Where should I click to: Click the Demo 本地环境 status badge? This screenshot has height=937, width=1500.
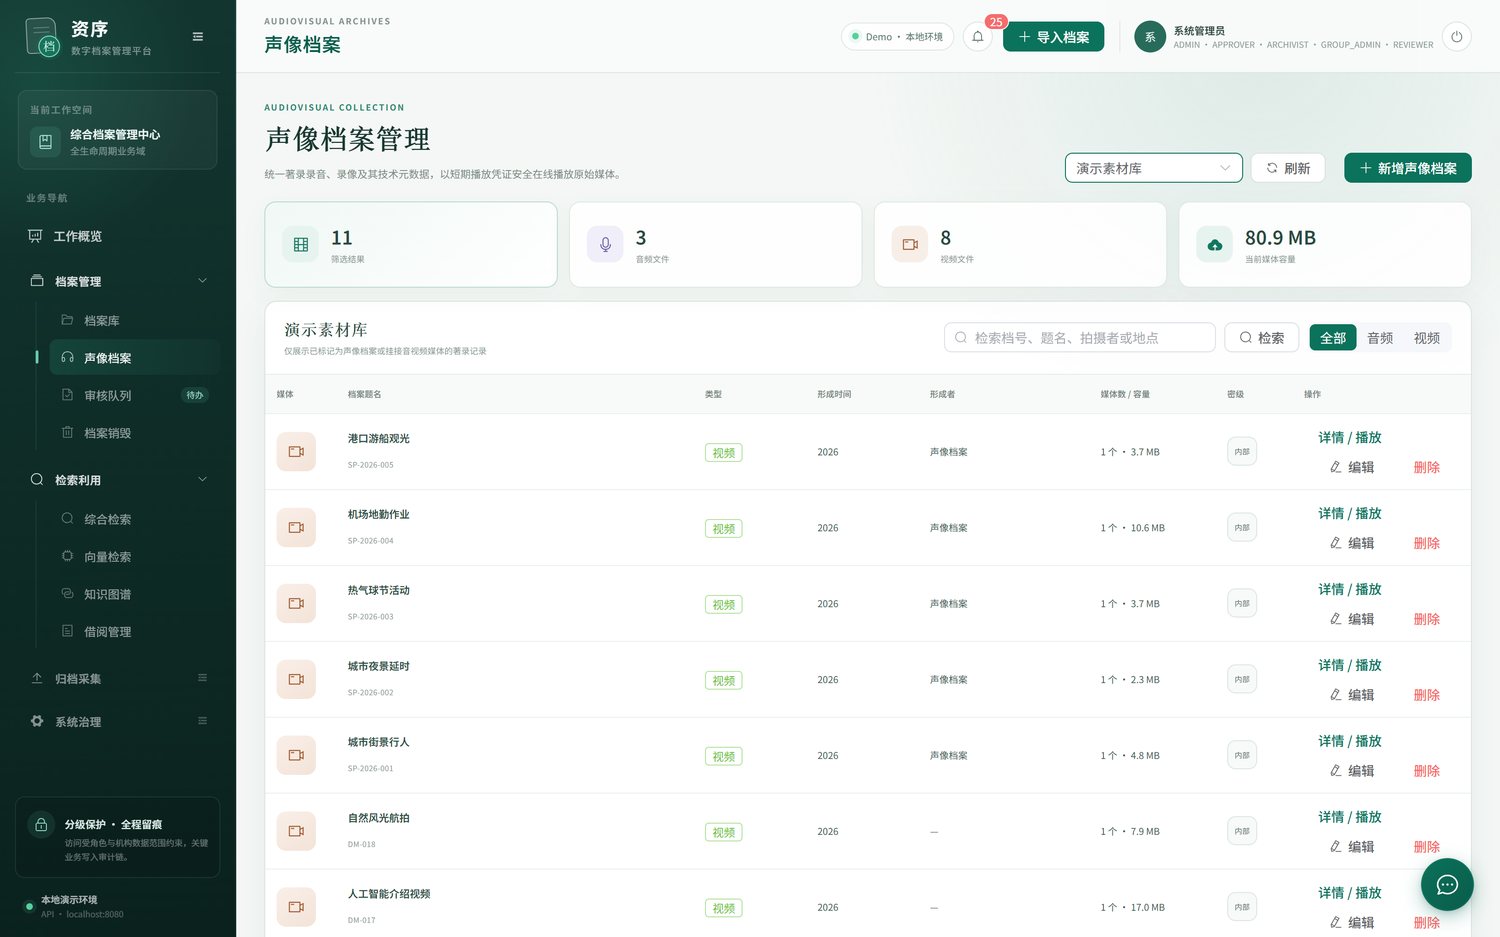click(896, 37)
